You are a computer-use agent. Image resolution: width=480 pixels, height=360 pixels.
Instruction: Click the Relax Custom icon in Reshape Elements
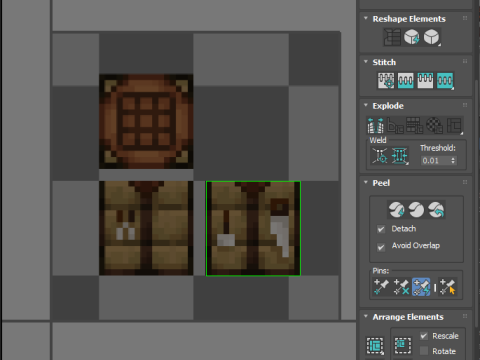point(432,37)
